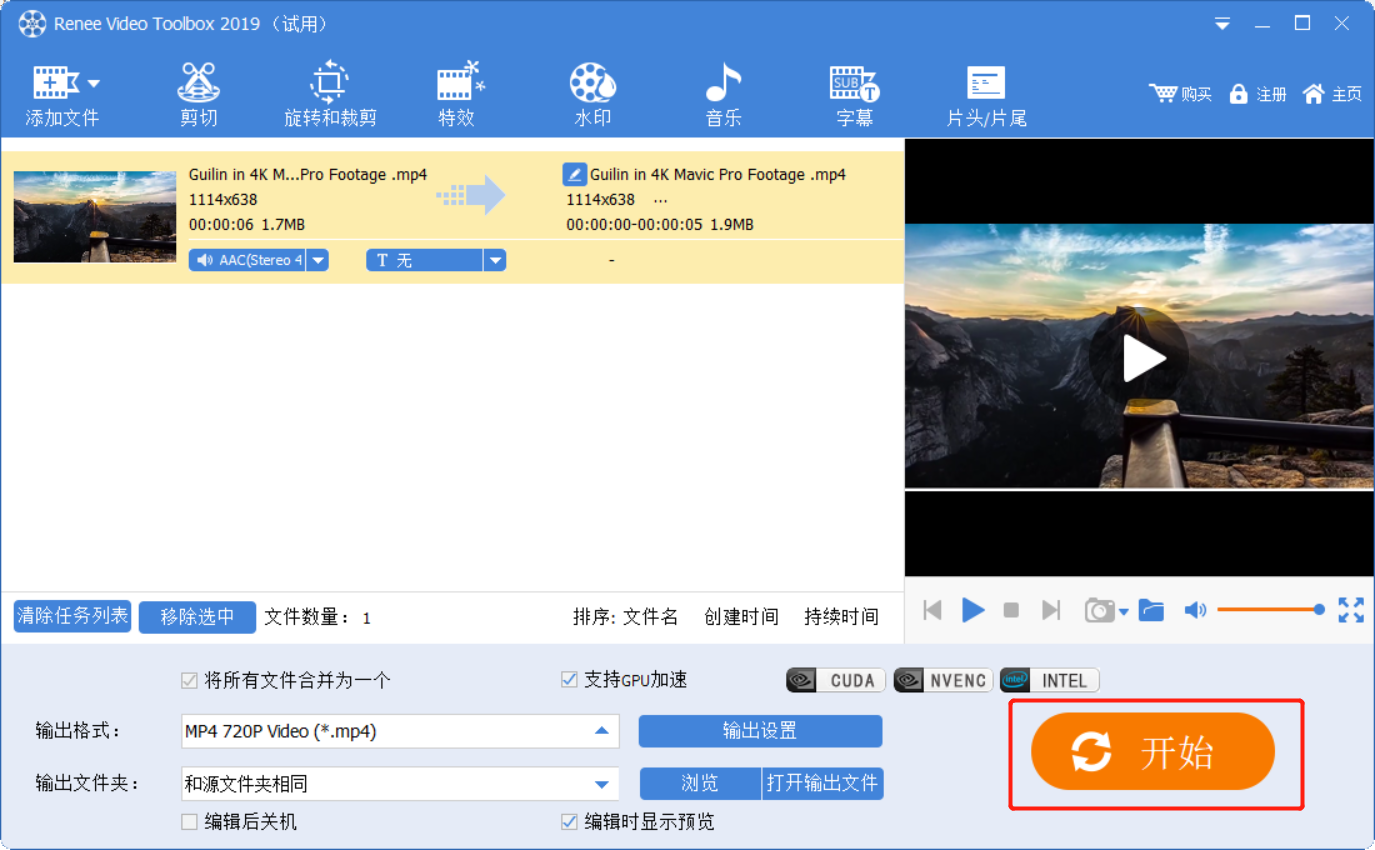Select the Guilin video thumbnail in task list
1375x850 pixels.
(95, 217)
